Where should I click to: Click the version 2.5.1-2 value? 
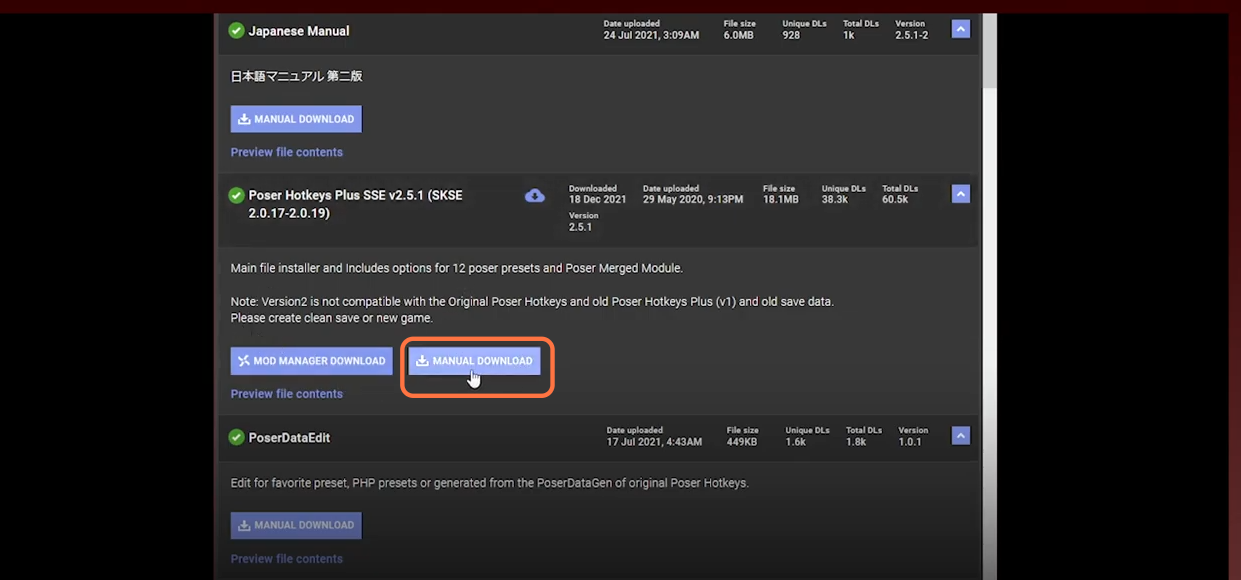[911, 35]
